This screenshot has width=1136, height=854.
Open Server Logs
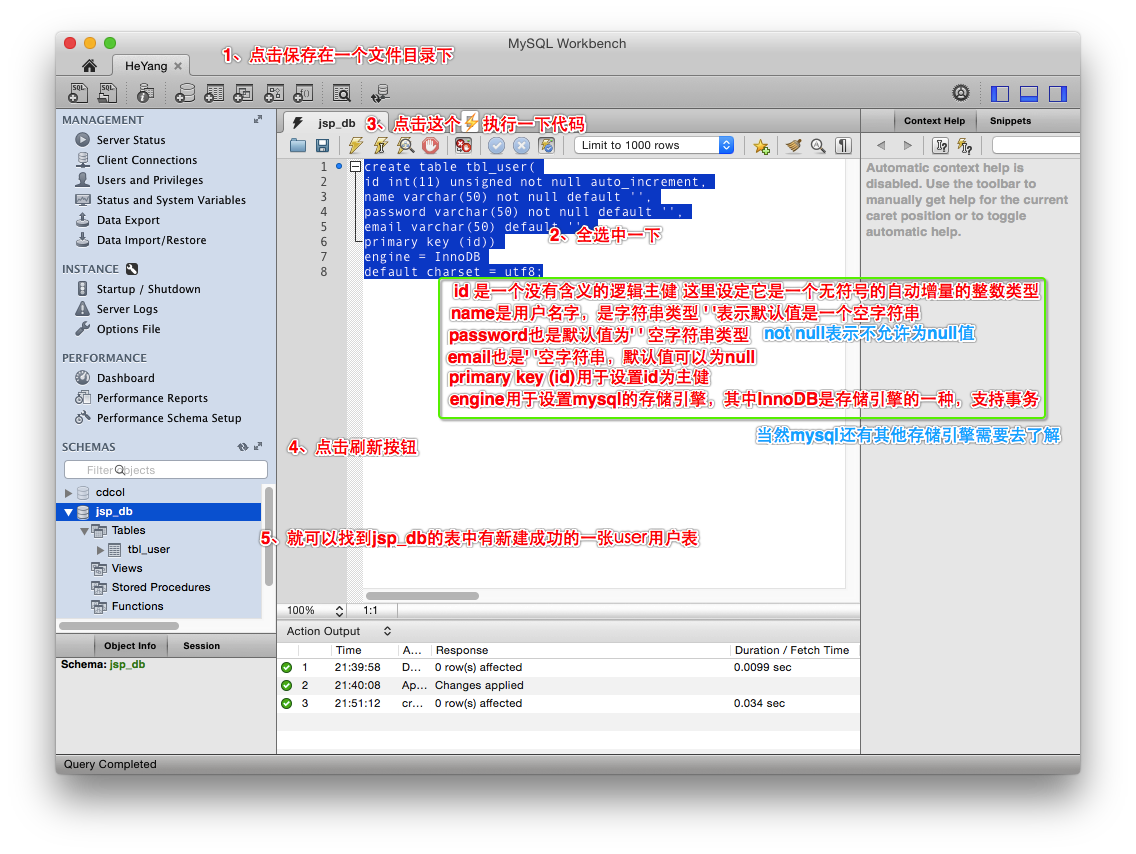coord(127,309)
